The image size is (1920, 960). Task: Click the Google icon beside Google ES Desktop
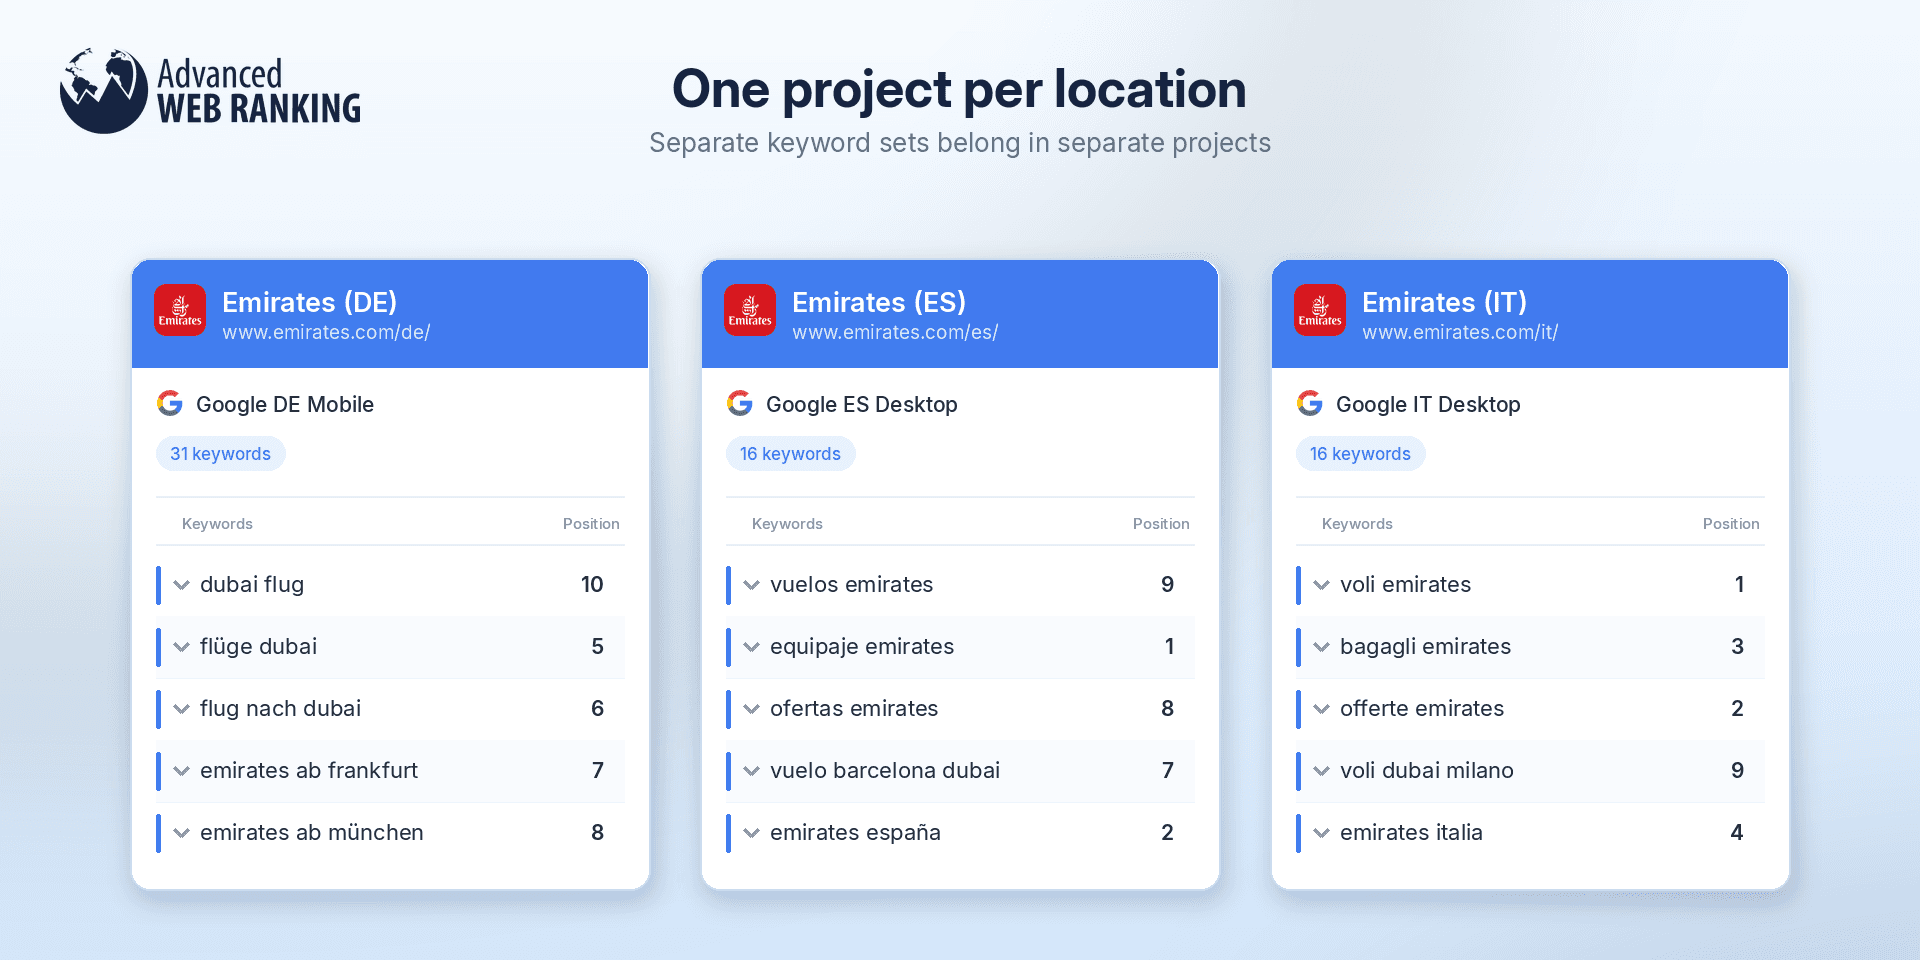coord(740,403)
